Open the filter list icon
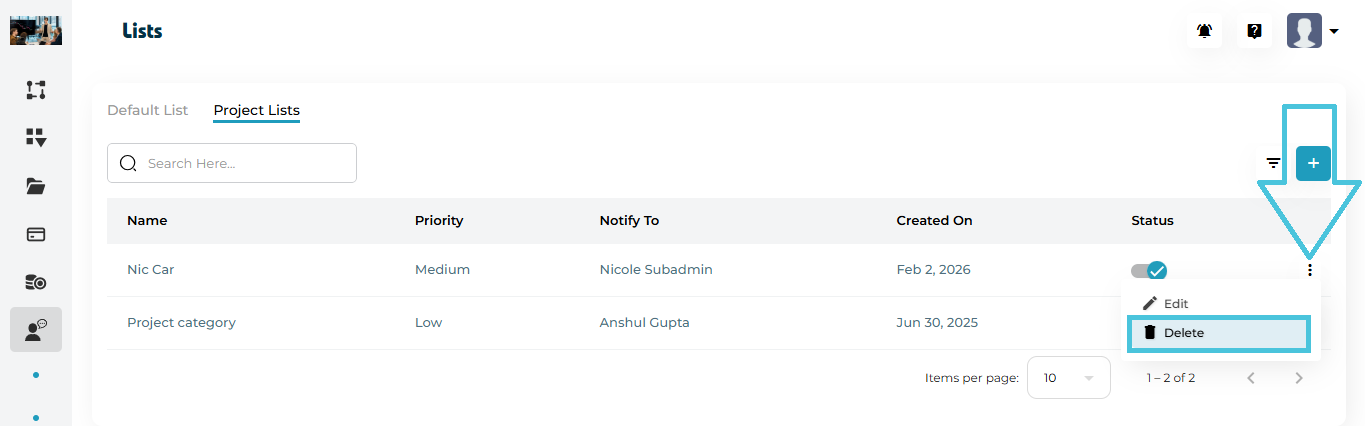The width and height of the screenshot is (1365, 426). click(x=1273, y=163)
